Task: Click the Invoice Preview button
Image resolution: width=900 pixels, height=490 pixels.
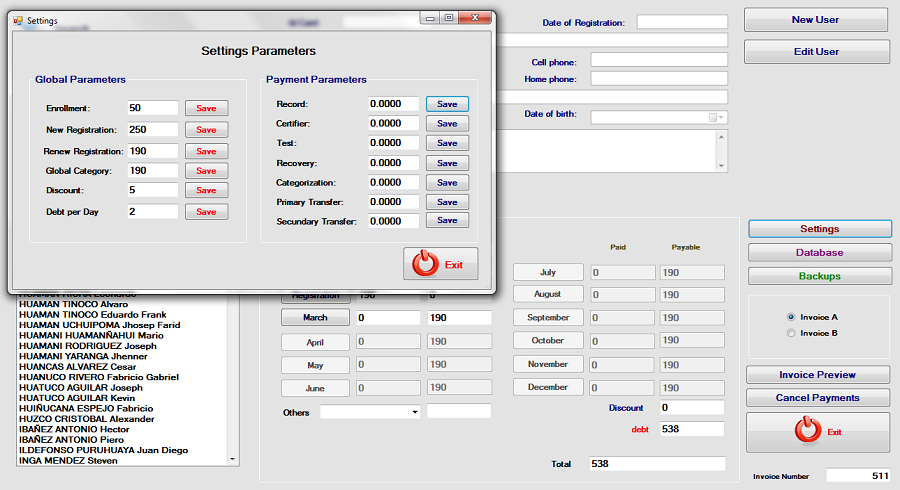Action: click(x=817, y=375)
